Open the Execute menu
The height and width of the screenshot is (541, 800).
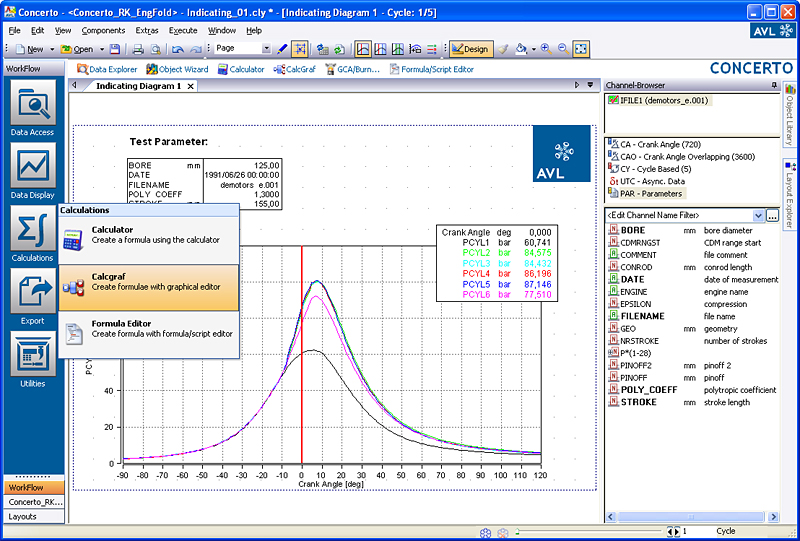click(x=183, y=31)
